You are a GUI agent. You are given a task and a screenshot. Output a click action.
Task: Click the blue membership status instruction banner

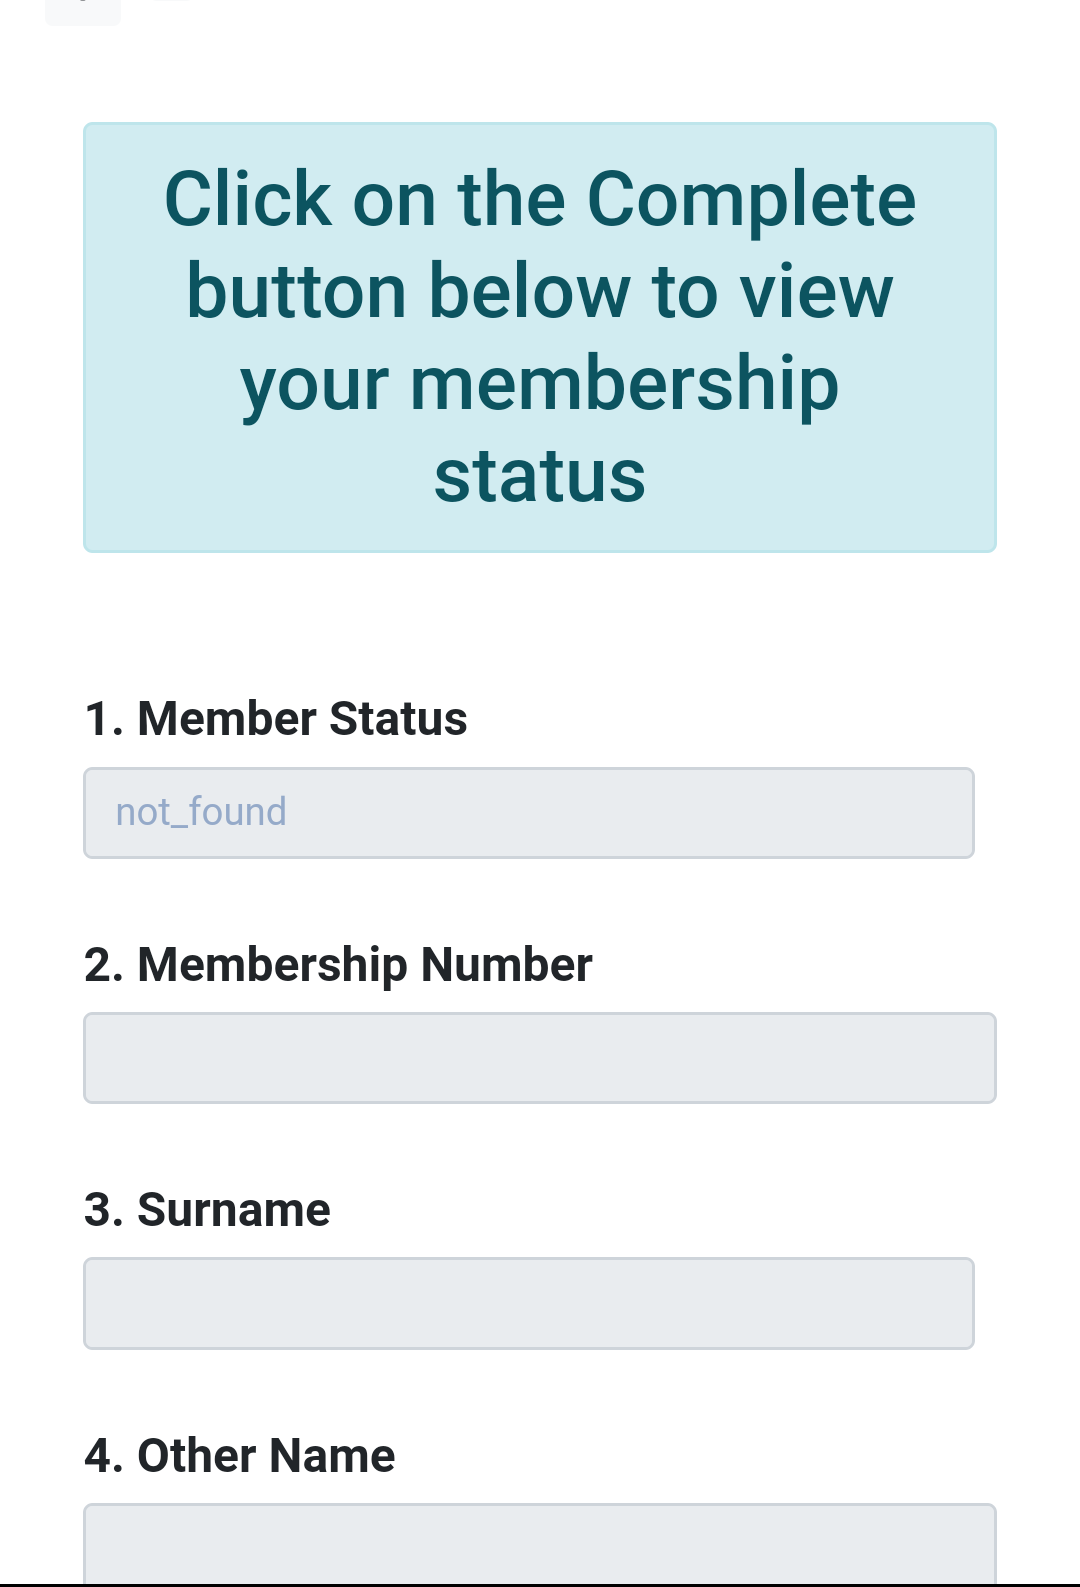click(539, 337)
